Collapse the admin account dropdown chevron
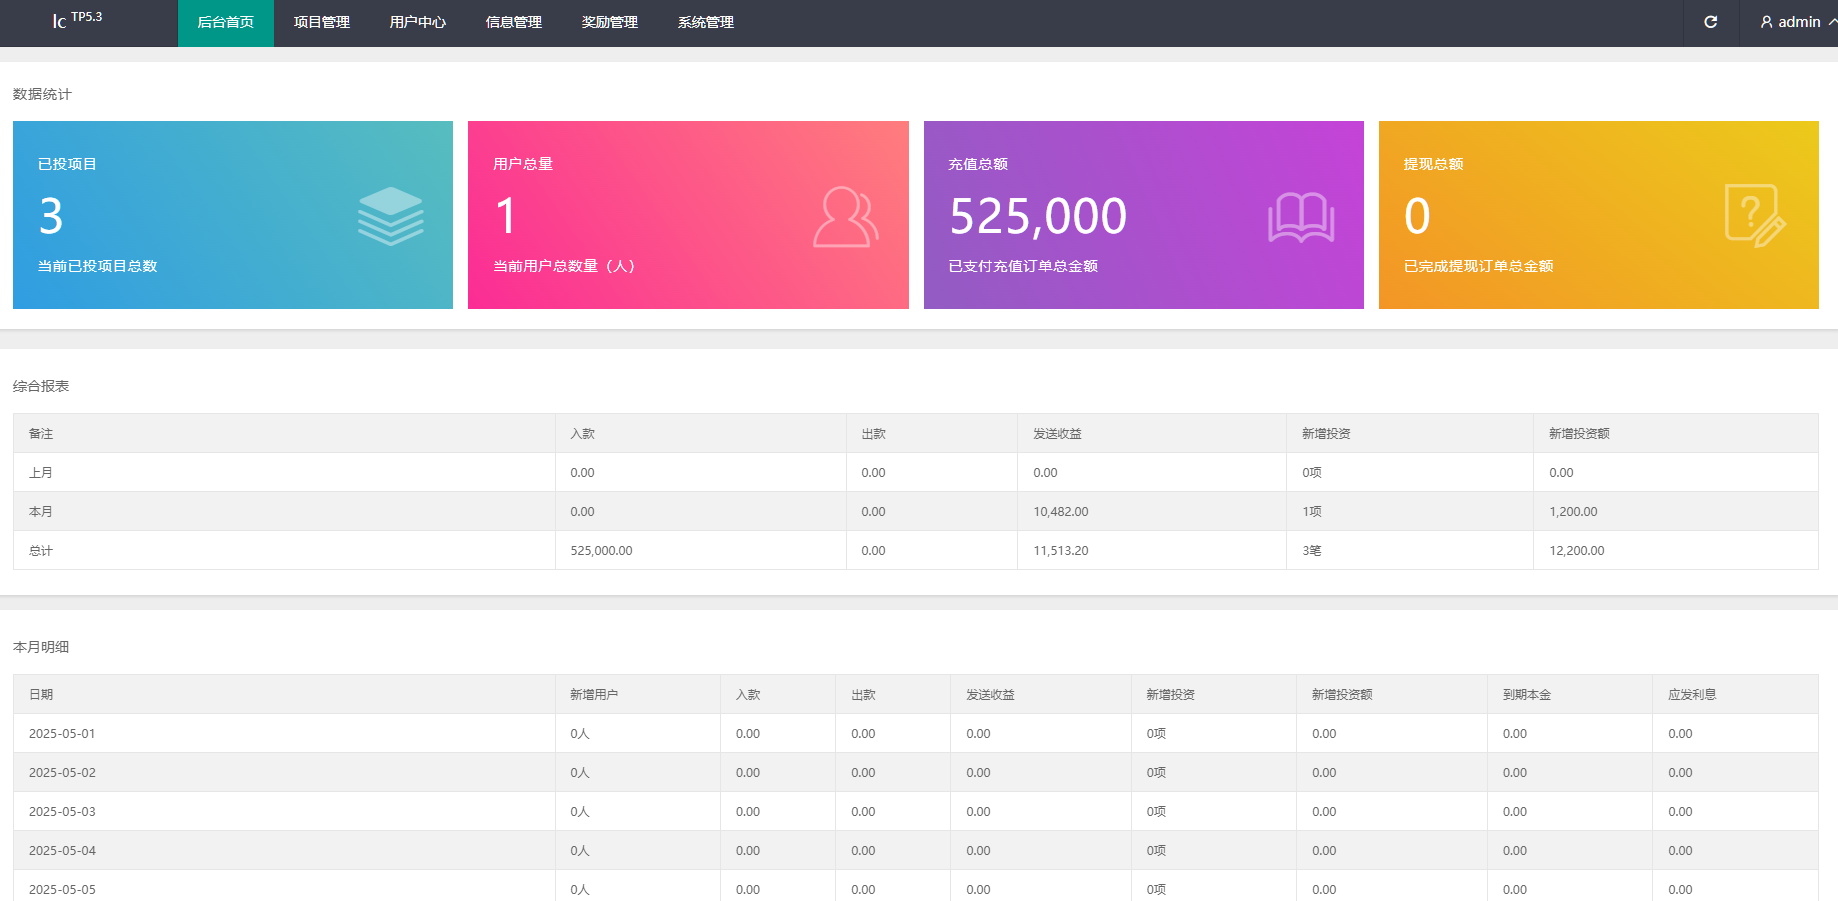Image resolution: width=1838 pixels, height=901 pixels. (x=1830, y=22)
